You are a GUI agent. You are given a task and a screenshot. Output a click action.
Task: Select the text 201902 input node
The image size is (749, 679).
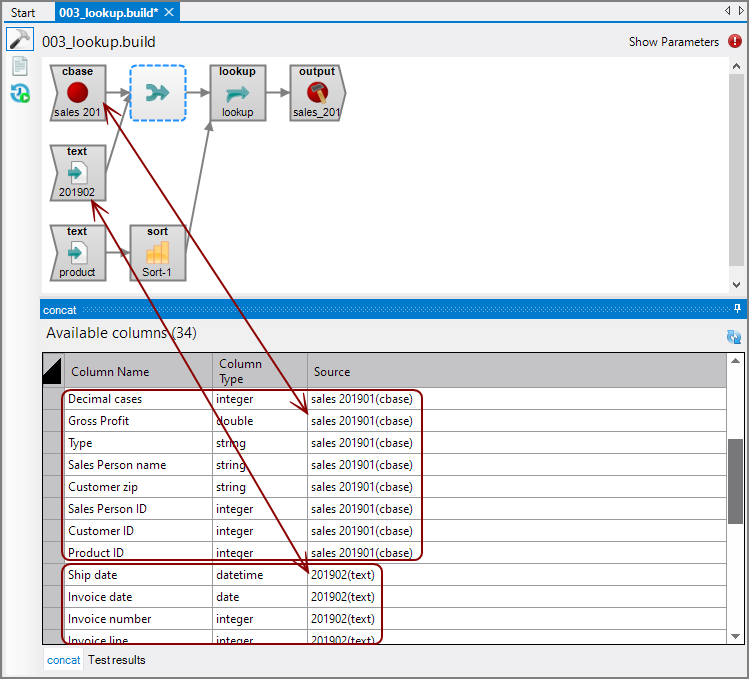click(78, 173)
